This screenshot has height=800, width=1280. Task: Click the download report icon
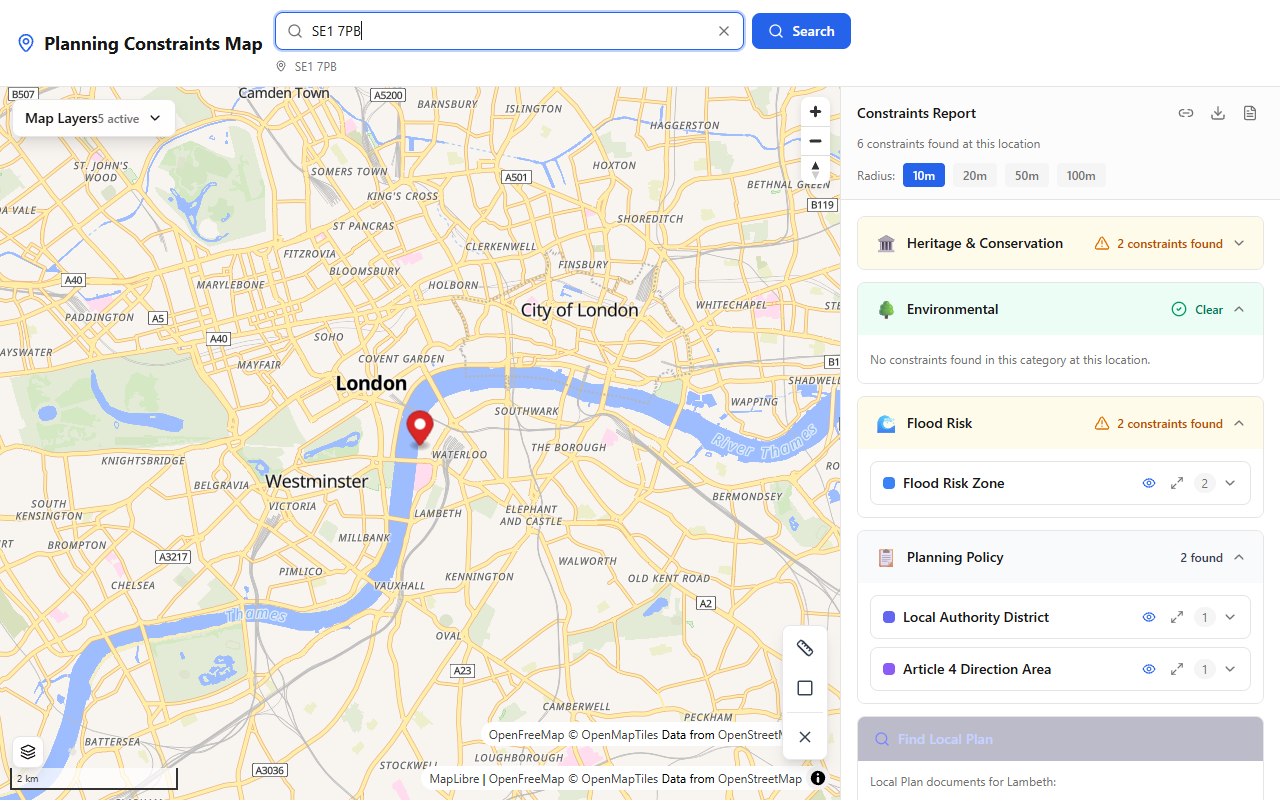1218,113
